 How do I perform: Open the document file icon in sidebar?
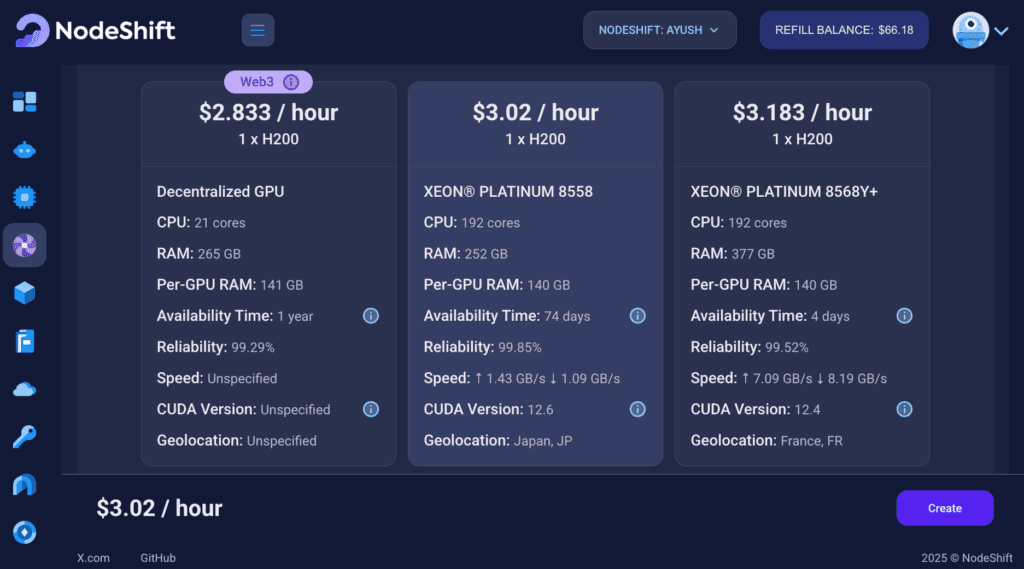[25, 341]
